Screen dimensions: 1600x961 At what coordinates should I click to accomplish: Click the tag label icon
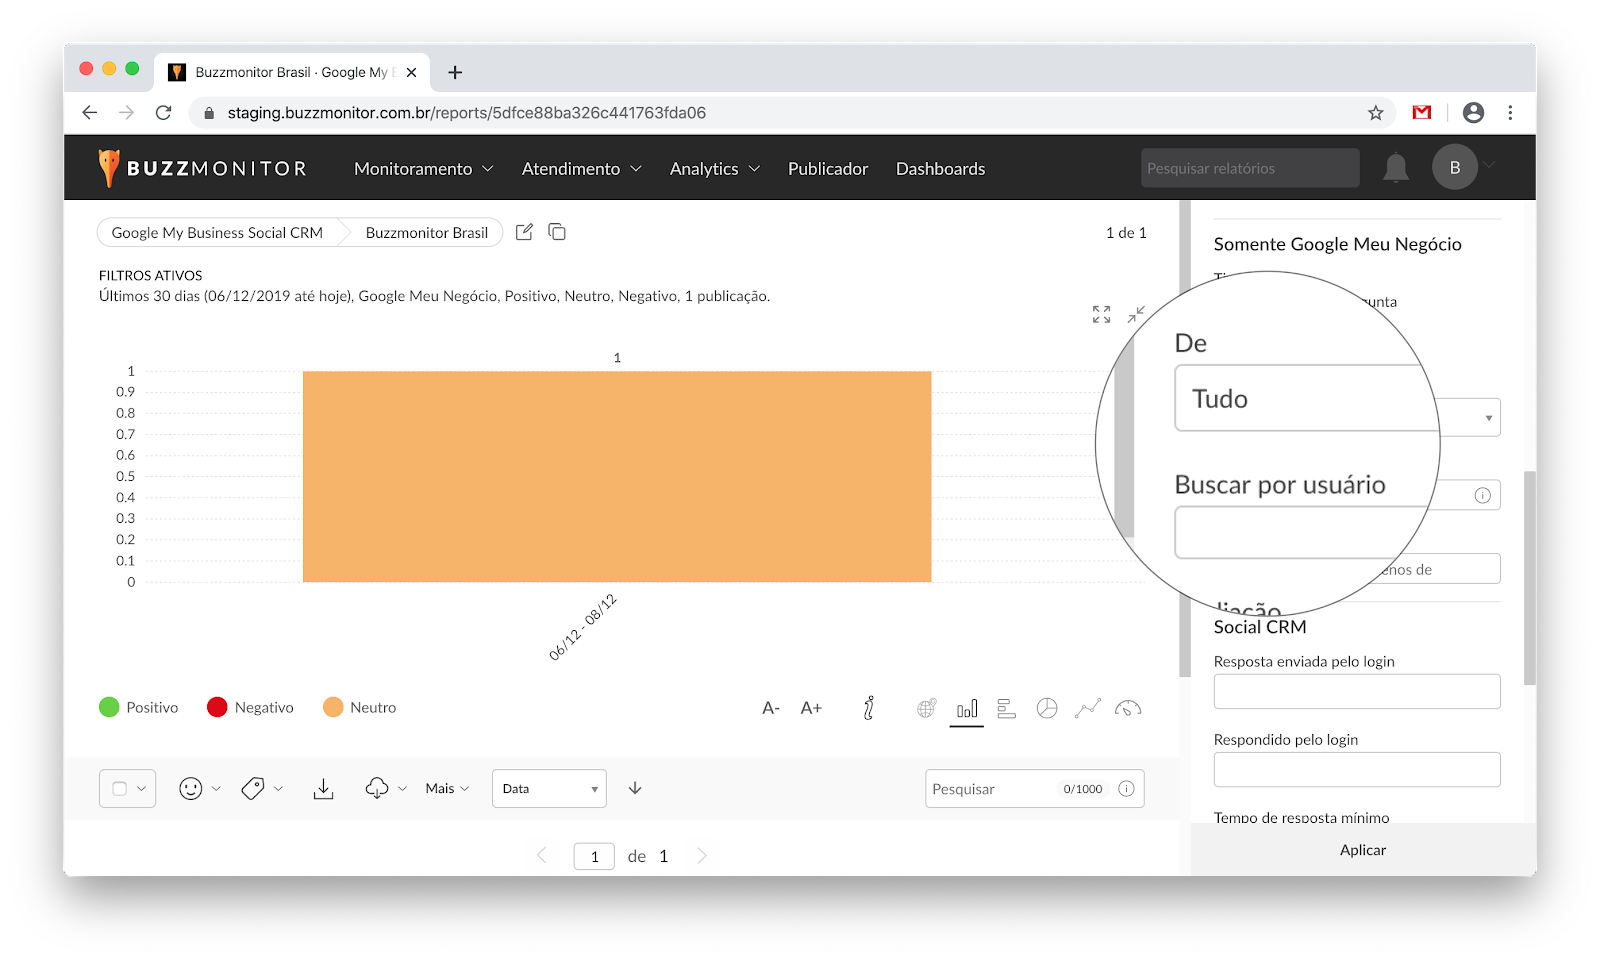pyautogui.click(x=253, y=789)
